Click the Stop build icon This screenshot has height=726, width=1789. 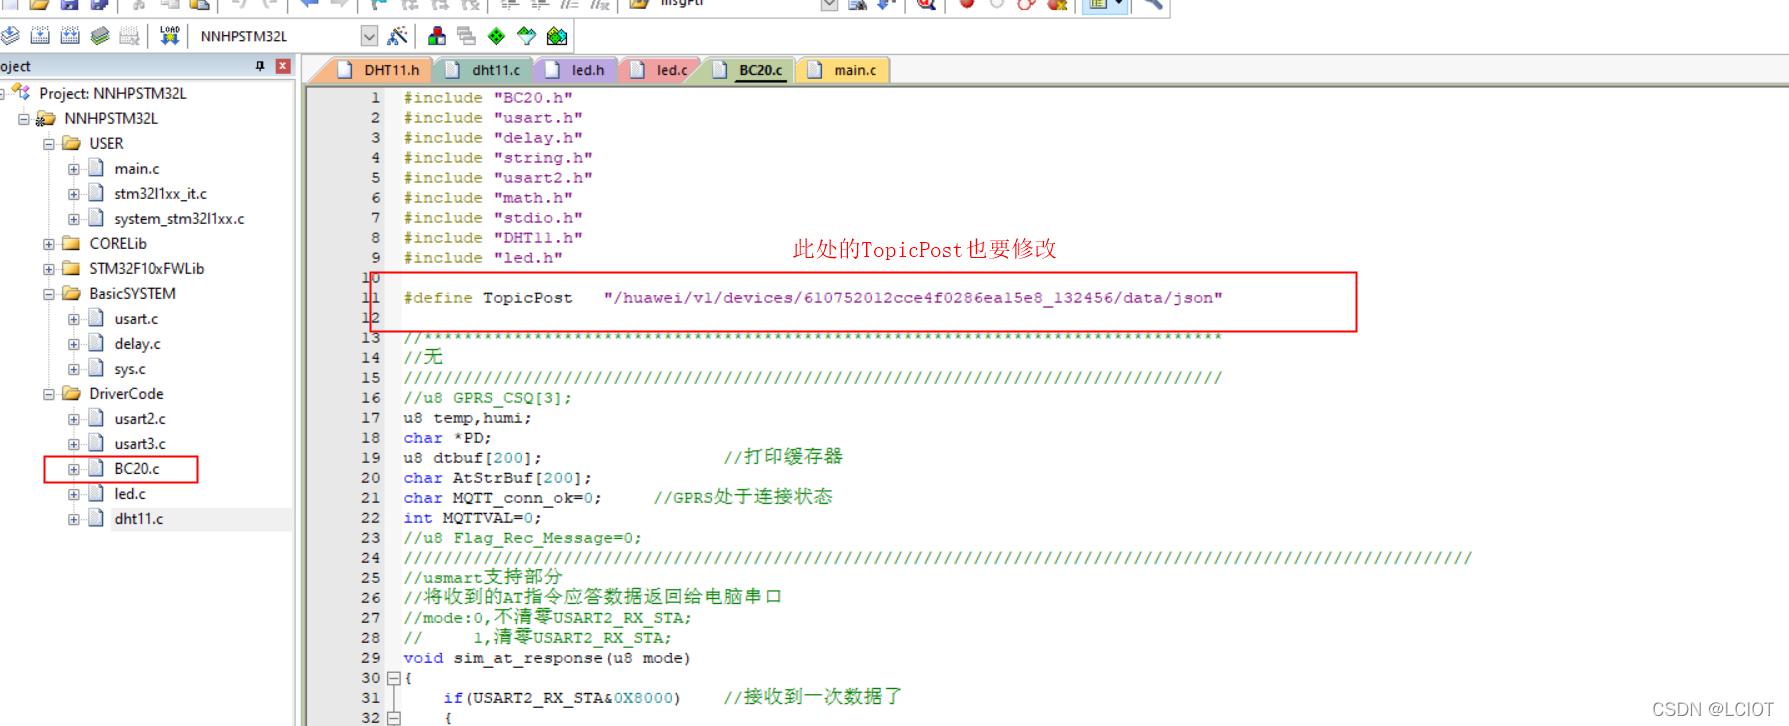(x=130, y=36)
